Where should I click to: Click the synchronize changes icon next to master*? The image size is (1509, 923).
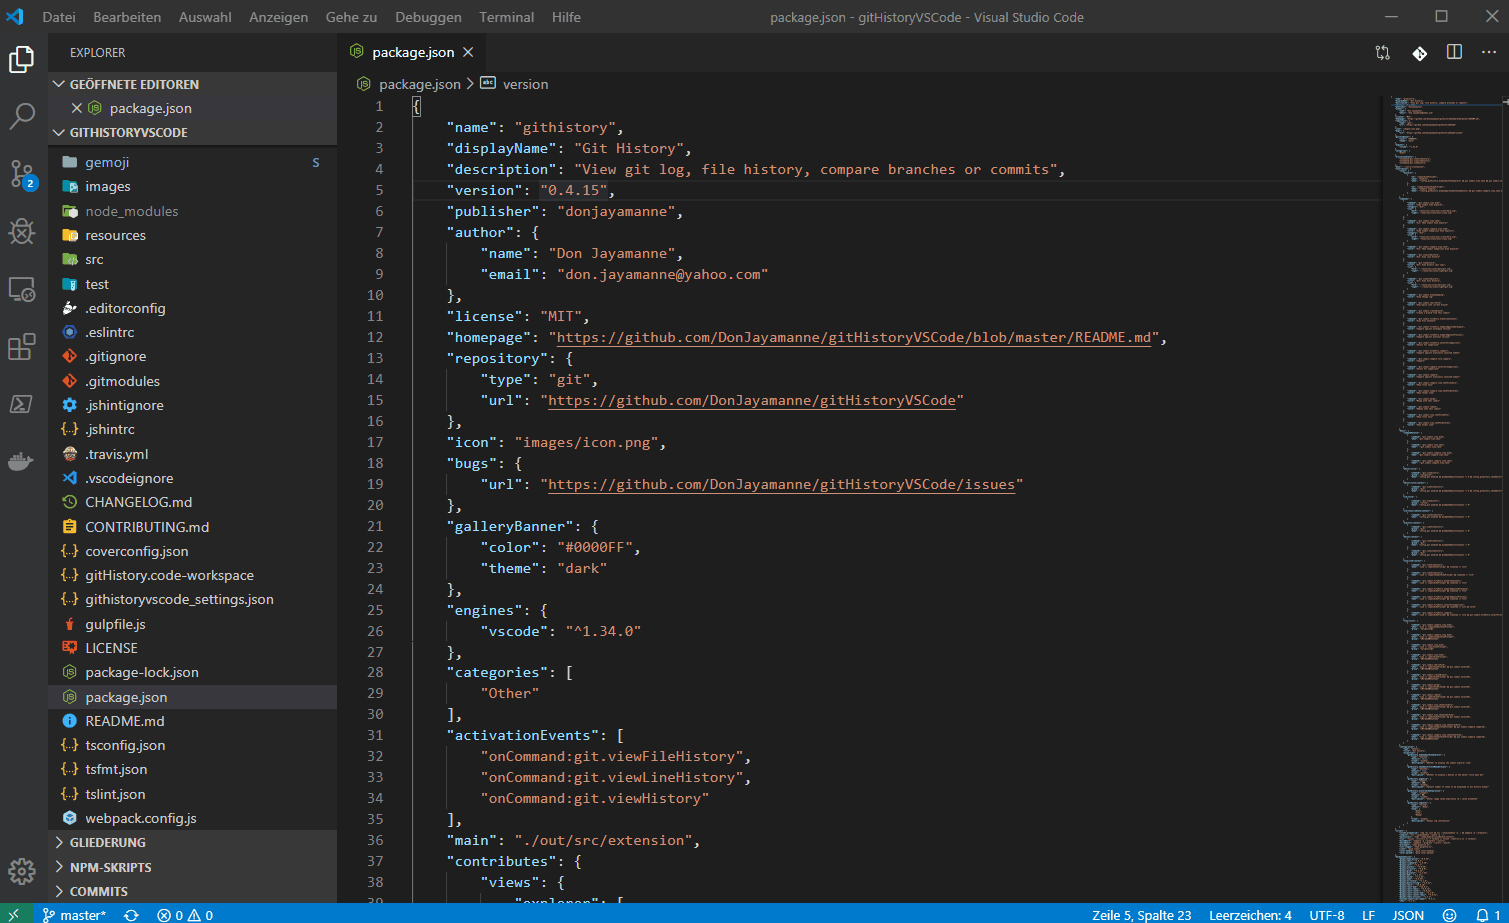(x=130, y=914)
